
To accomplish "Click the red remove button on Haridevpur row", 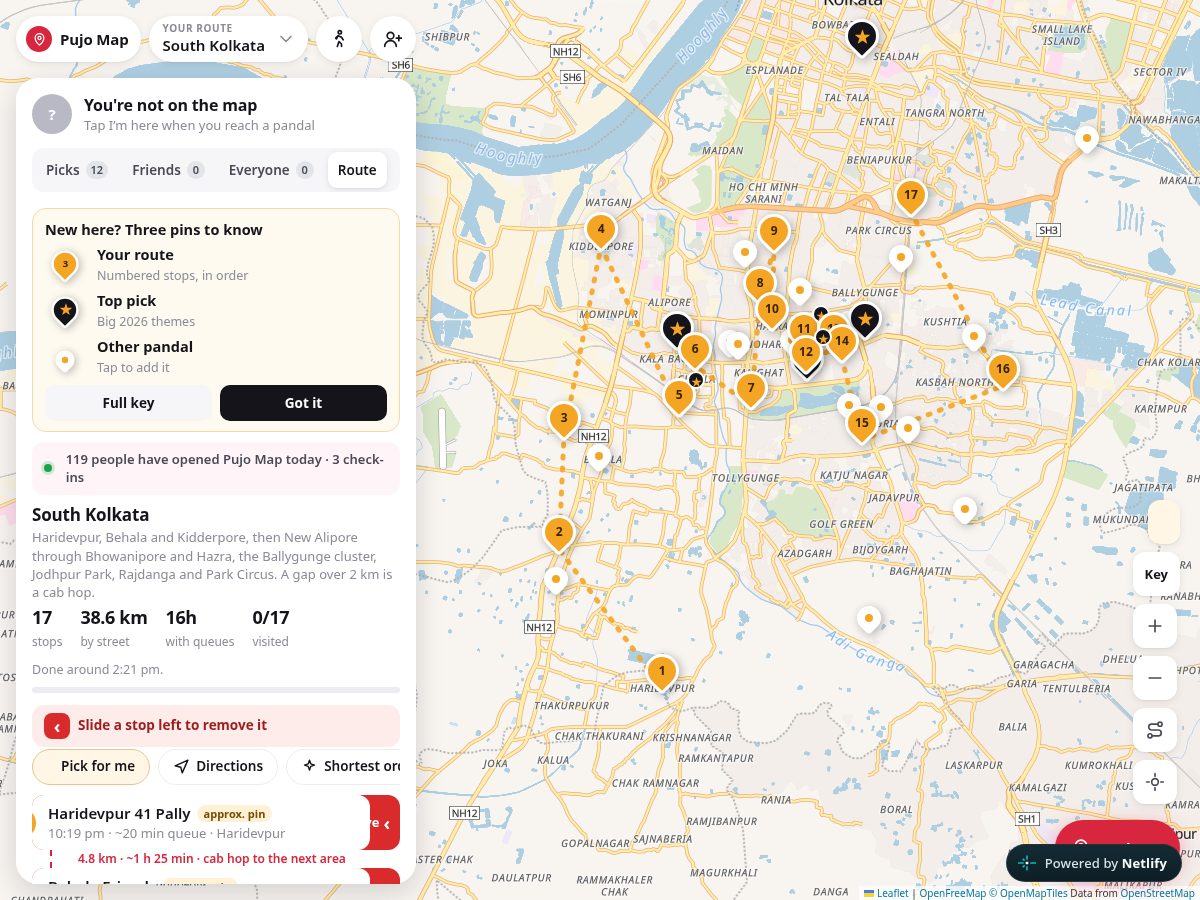I will [385, 823].
